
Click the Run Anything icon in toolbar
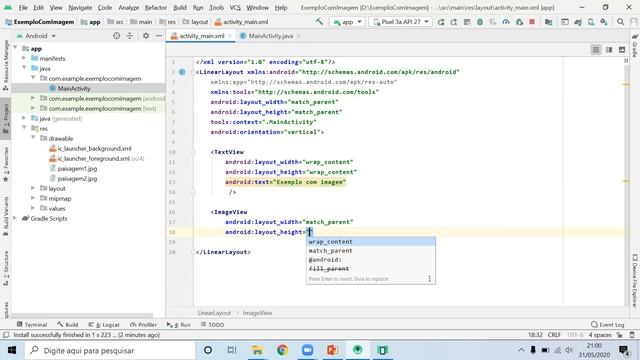click(564, 22)
